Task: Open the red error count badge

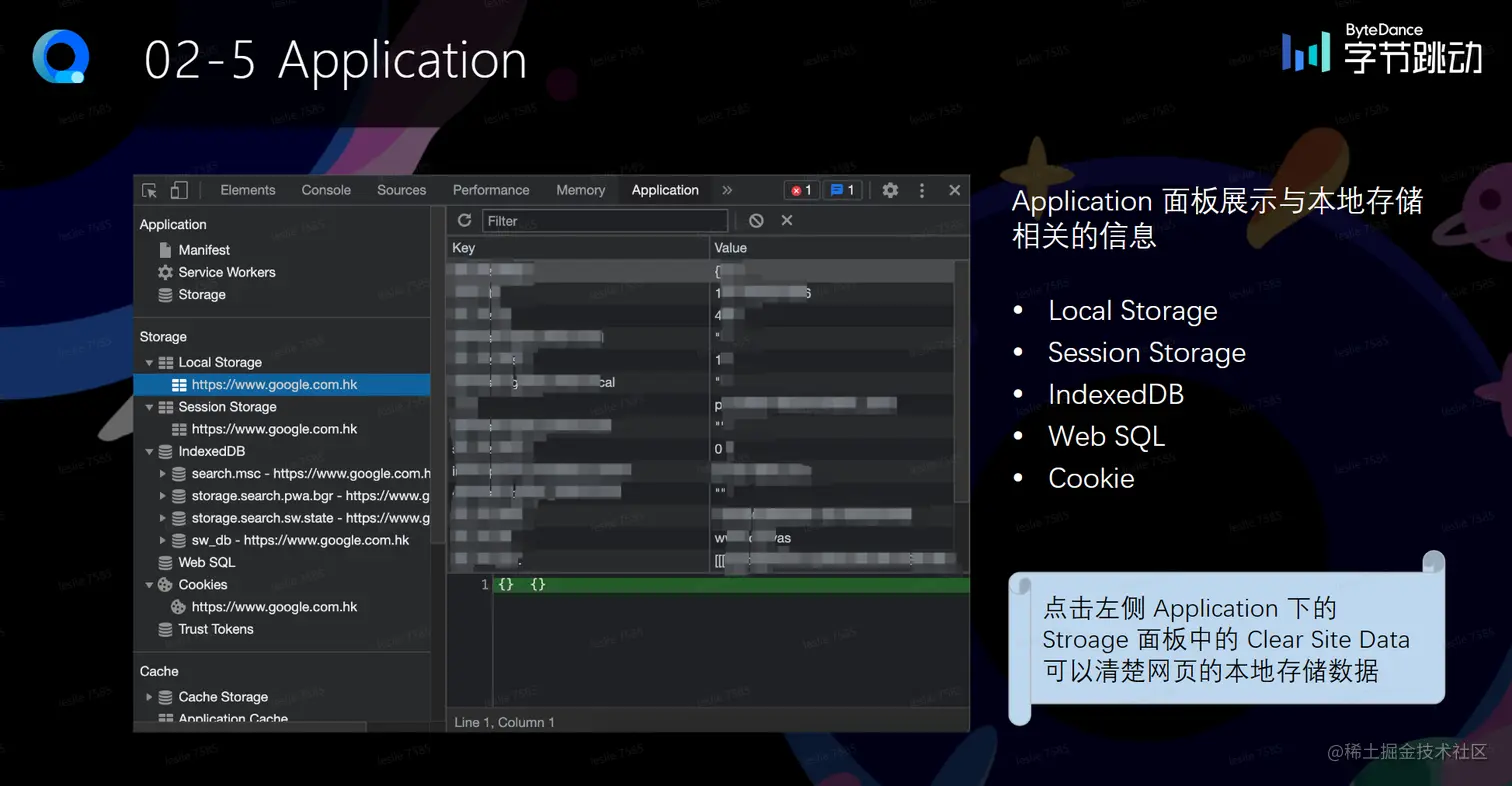Action: click(x=800, y=190)
